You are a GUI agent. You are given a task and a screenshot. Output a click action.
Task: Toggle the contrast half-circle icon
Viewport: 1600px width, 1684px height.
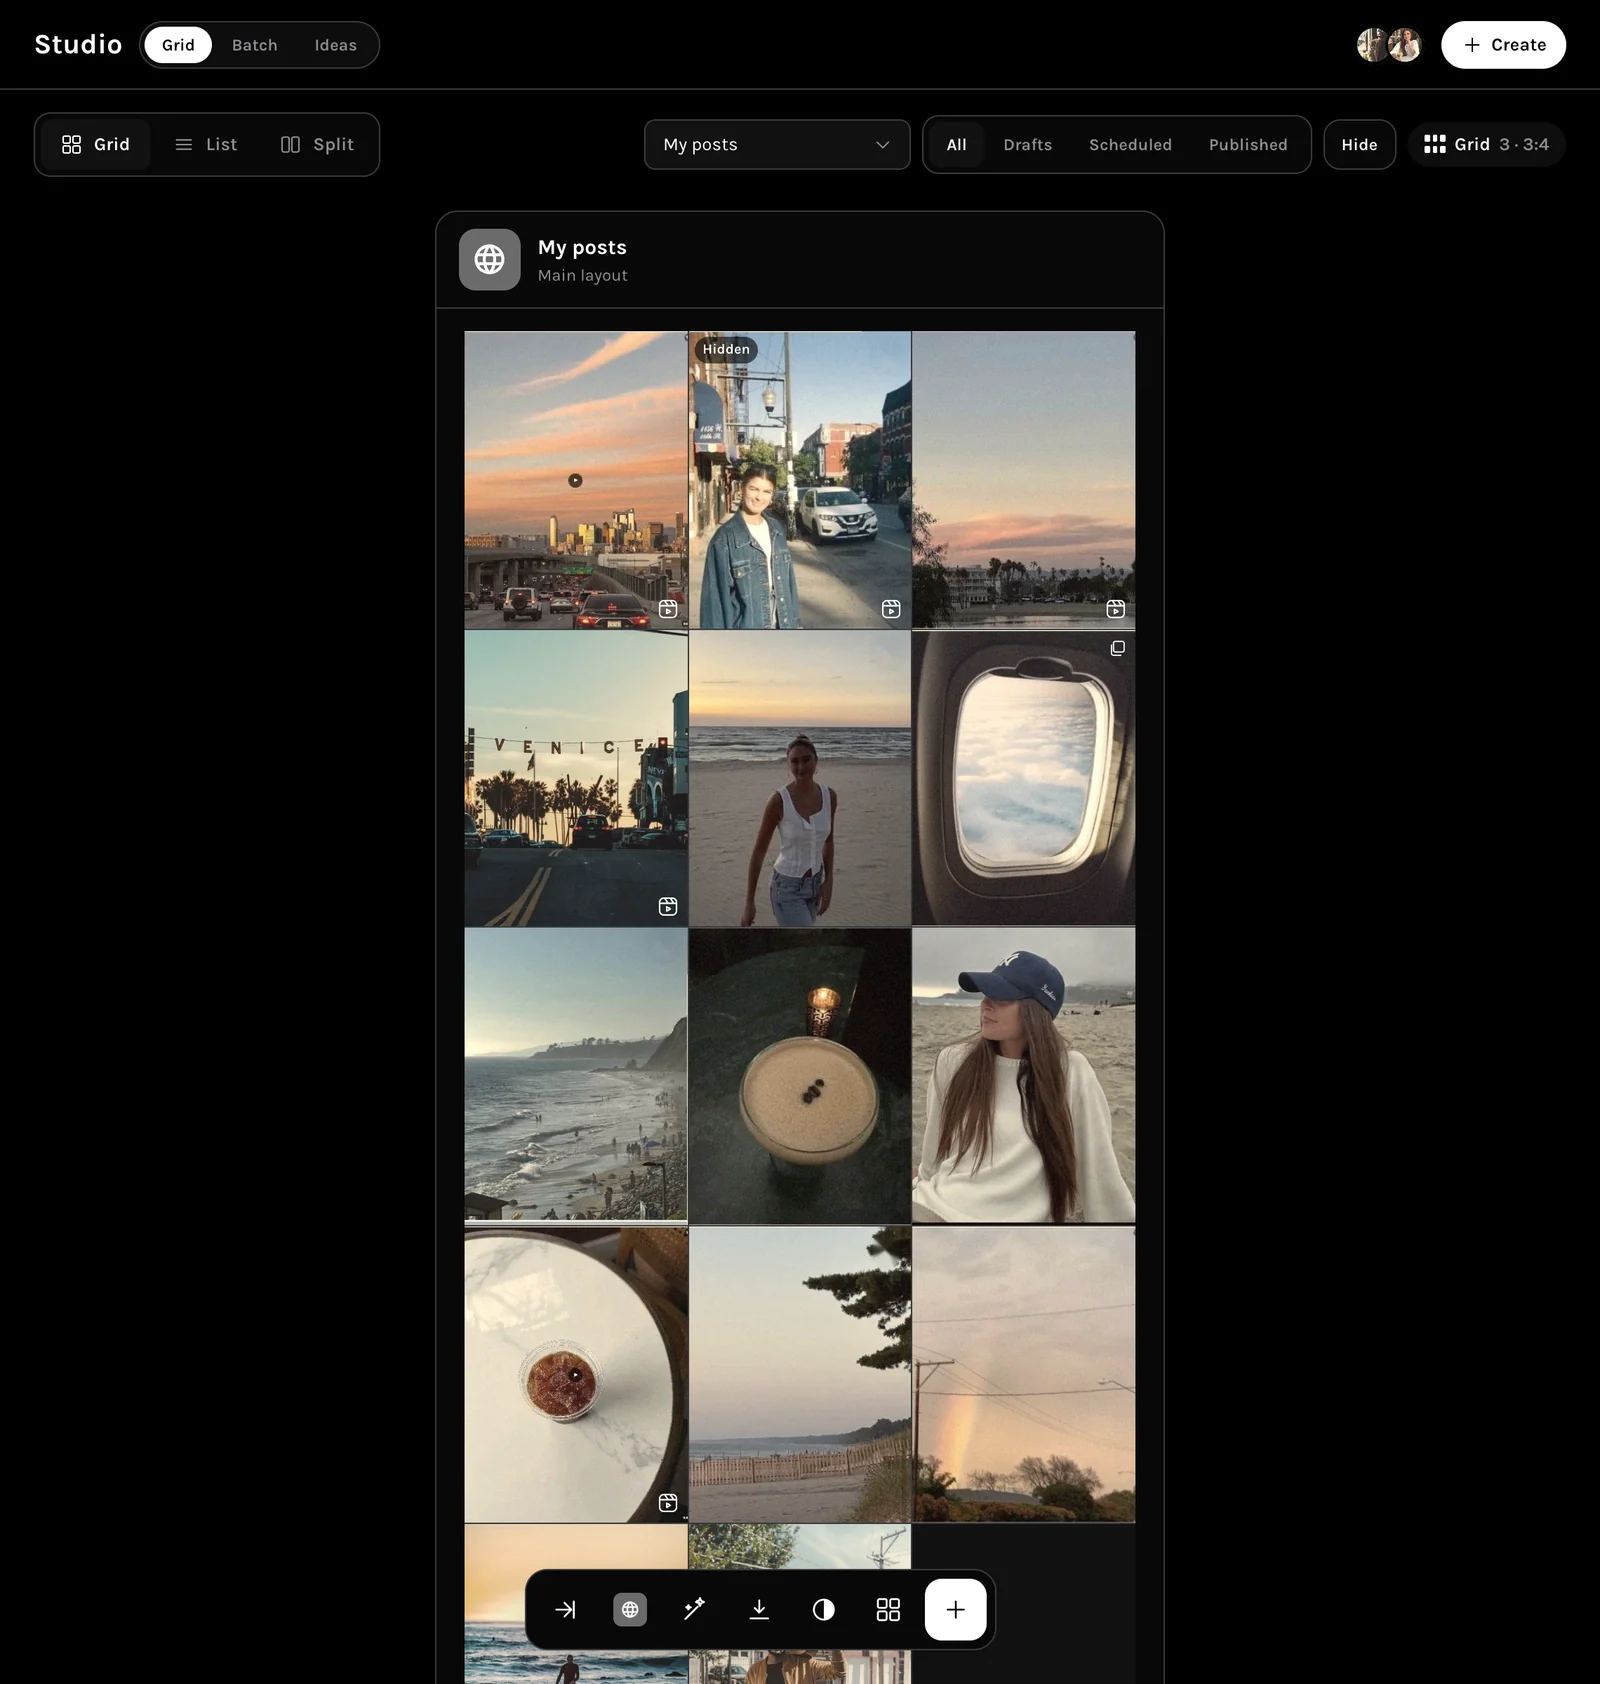pos(823,1609)
